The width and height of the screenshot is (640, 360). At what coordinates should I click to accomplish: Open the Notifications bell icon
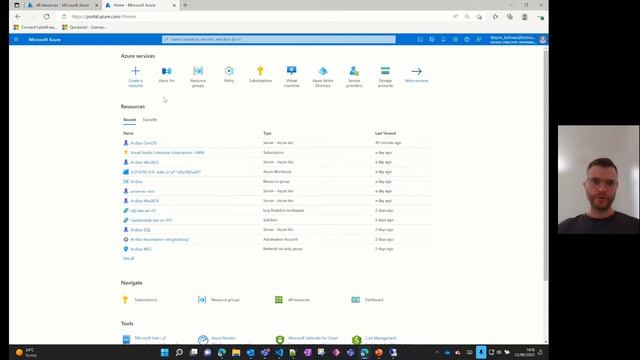[x=443, y=40]
